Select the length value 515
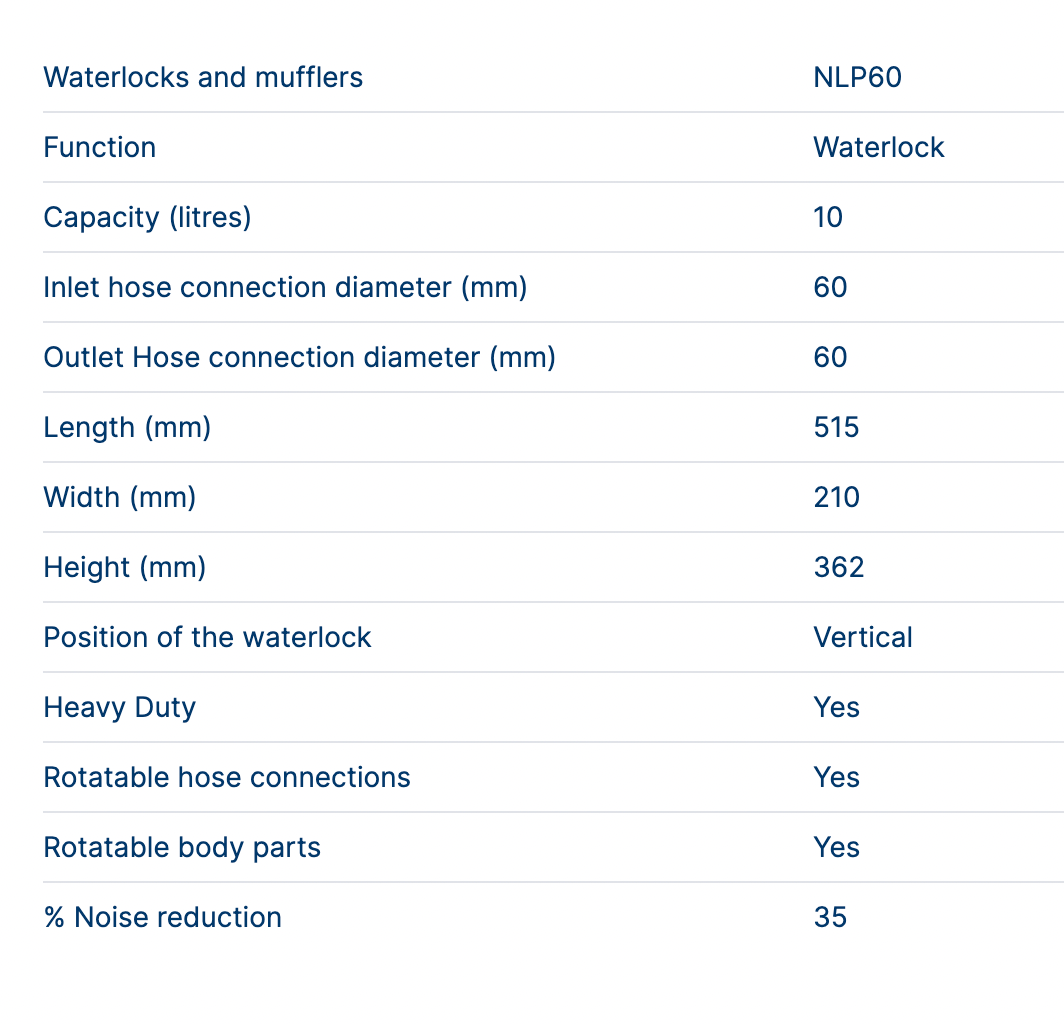Viewport: 1064px width, 1024px height. coord(836,427)
